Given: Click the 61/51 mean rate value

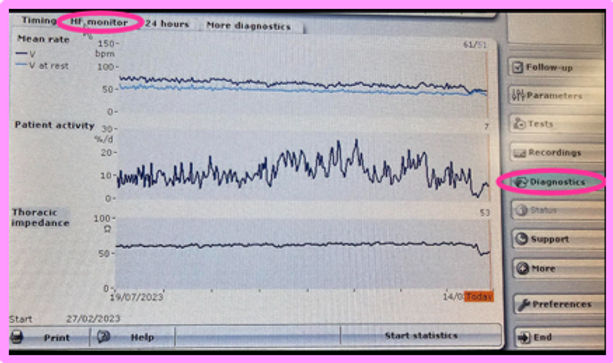Looking at the screenshot, I should coord(475,45).
